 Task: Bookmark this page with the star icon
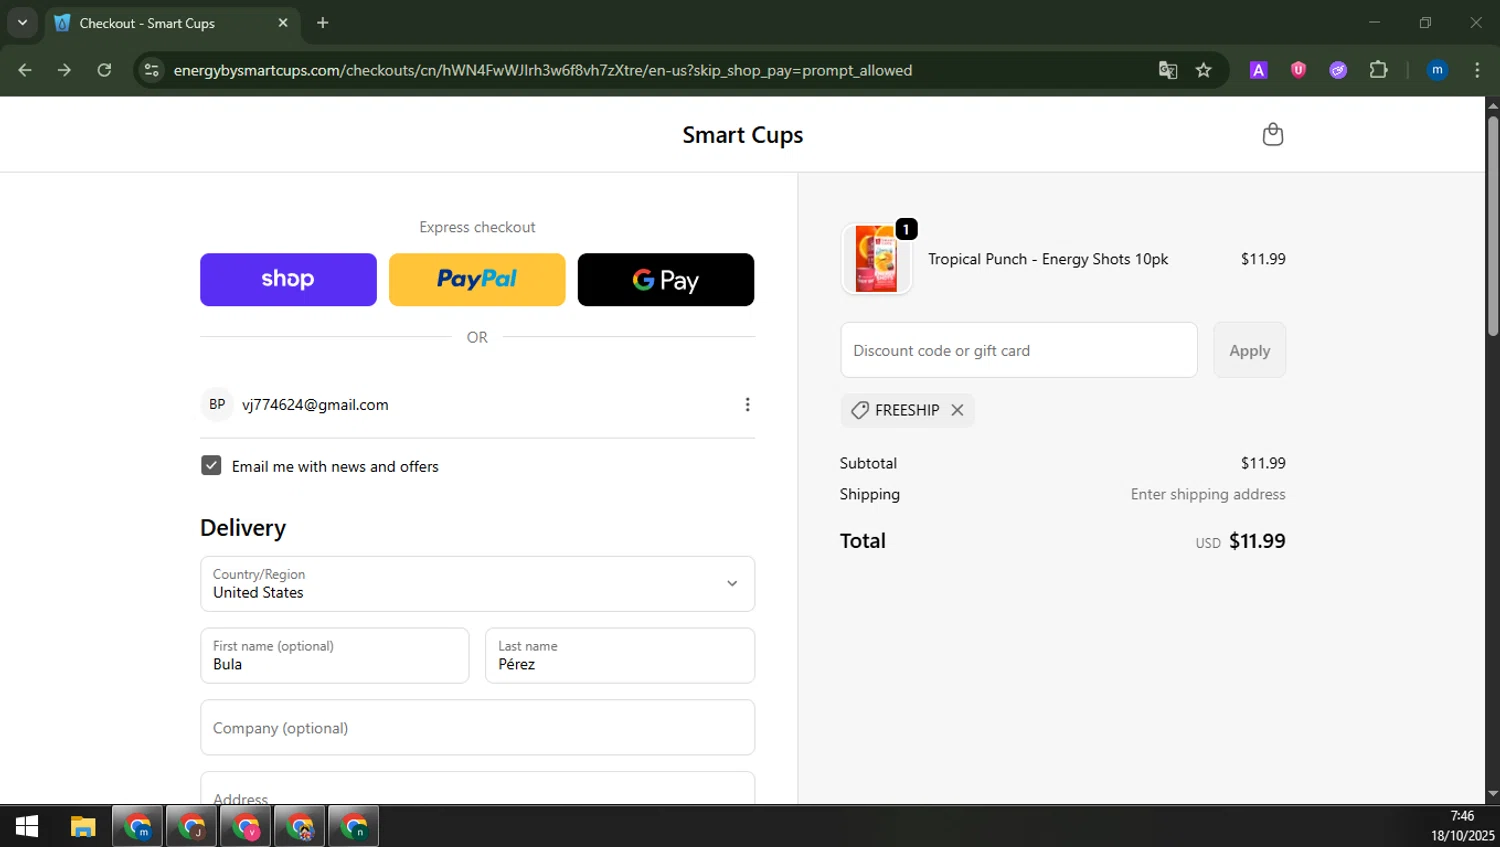[1203, 70]
